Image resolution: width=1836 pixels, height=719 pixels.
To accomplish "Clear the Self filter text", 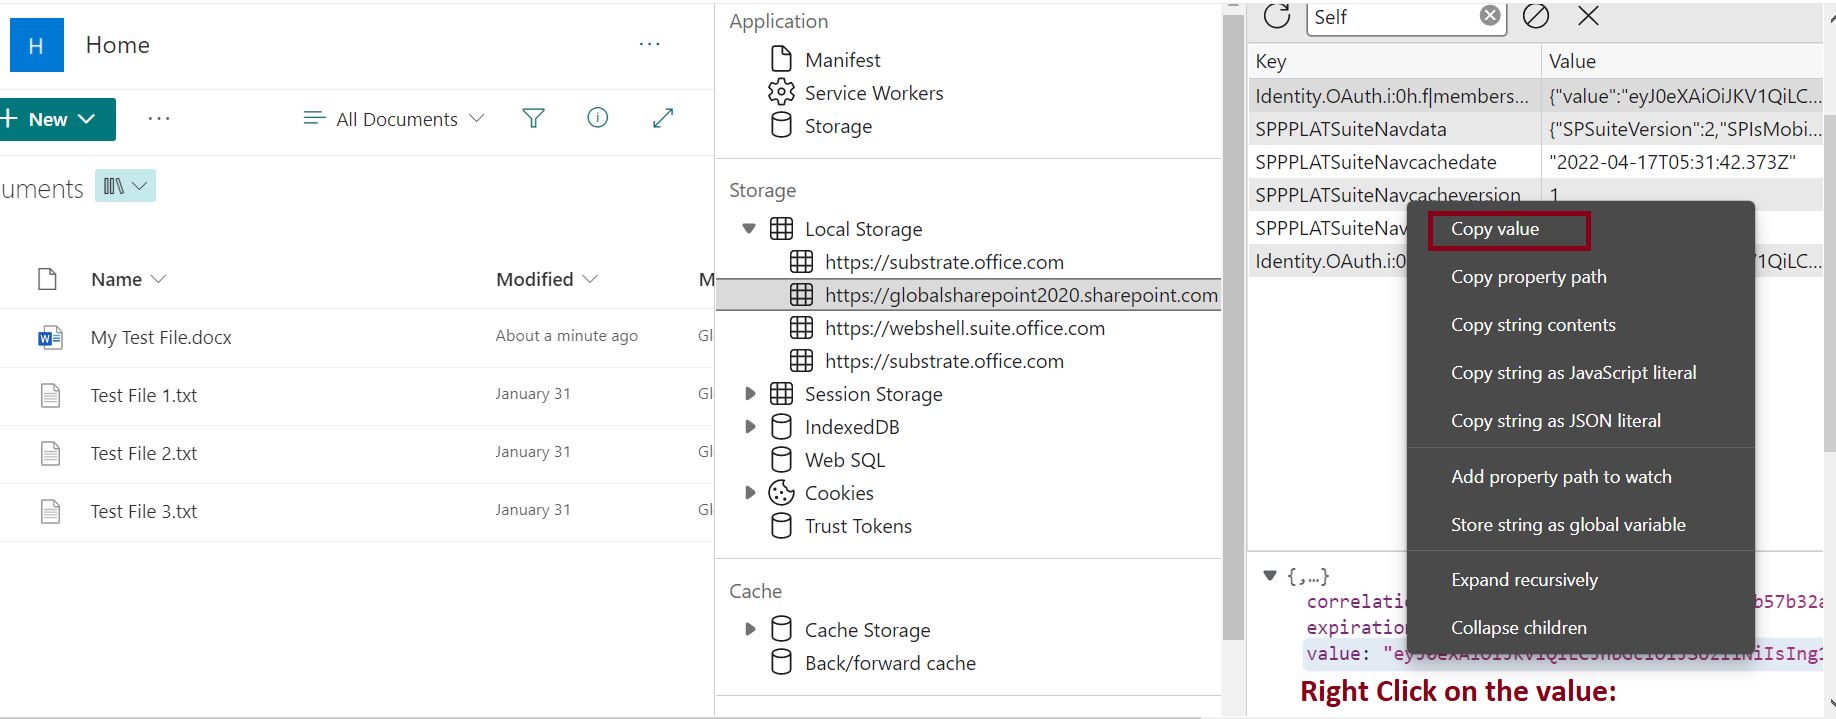I will pyautogui.click(x=1490, y=16).
